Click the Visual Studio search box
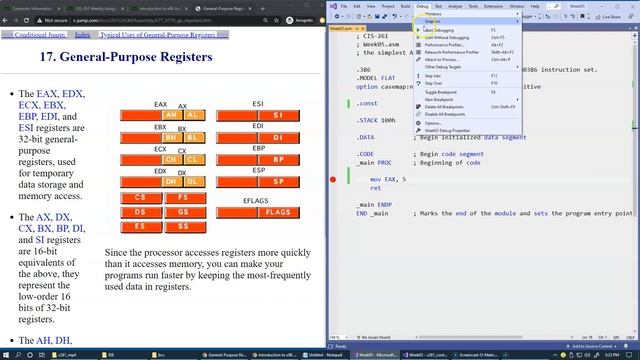Screen dimensions: 640x360 click(x=553, y=6)
